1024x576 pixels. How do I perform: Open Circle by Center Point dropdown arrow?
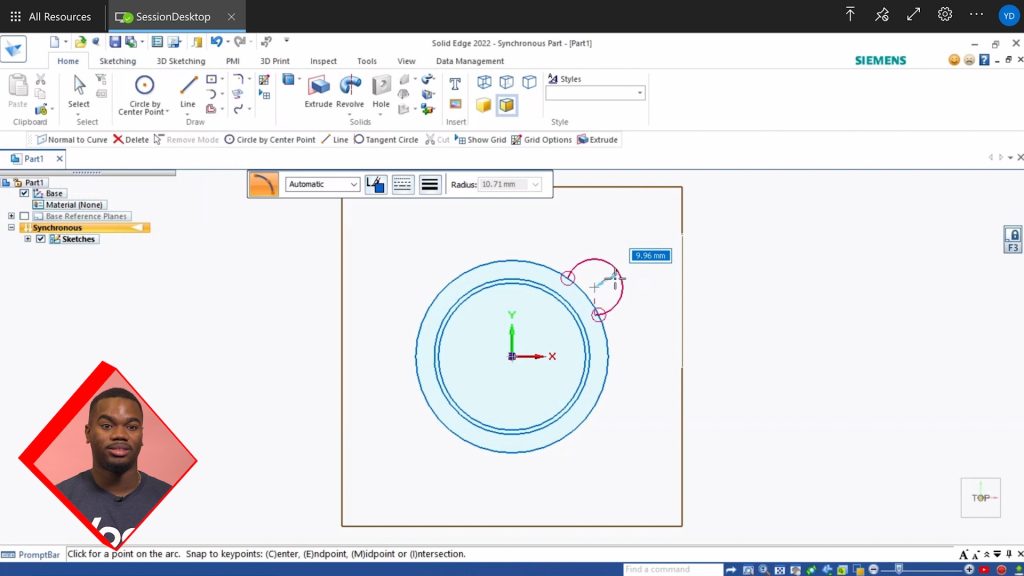[168, 112]
